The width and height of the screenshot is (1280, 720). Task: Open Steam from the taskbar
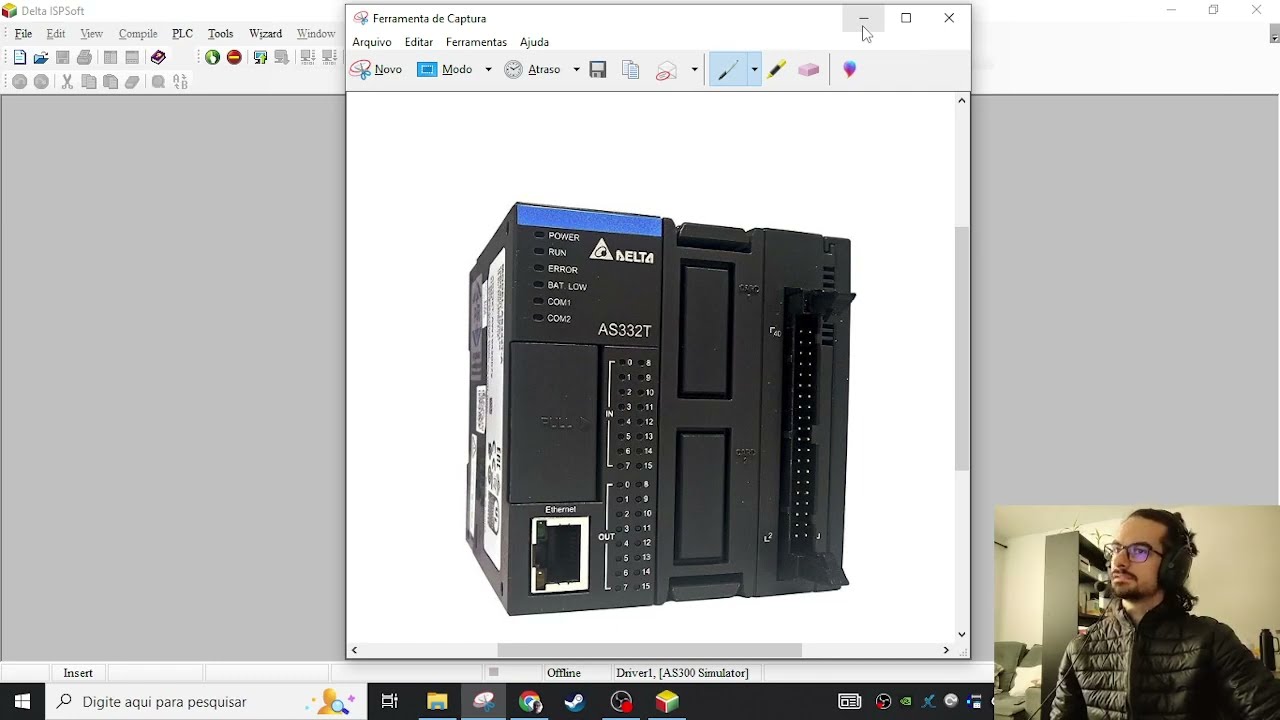[x=575, y=702]
